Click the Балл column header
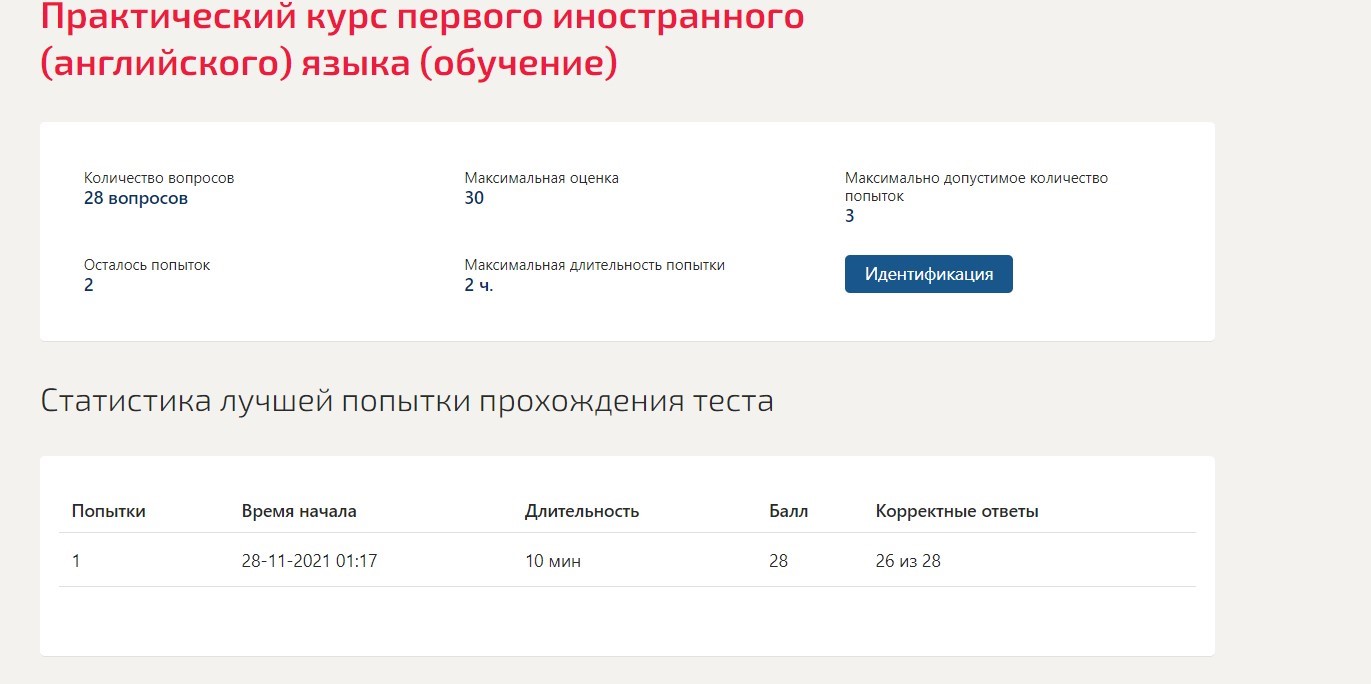 click(x=789, y=511)
